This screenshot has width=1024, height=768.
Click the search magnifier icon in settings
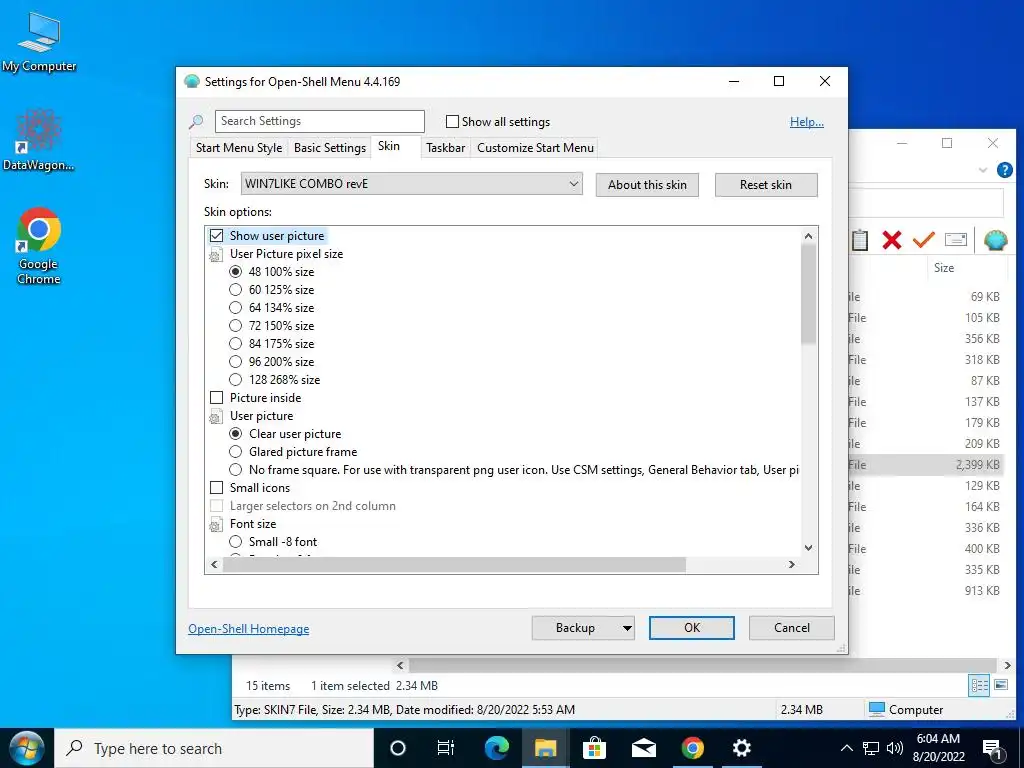[x=196, y=121]
